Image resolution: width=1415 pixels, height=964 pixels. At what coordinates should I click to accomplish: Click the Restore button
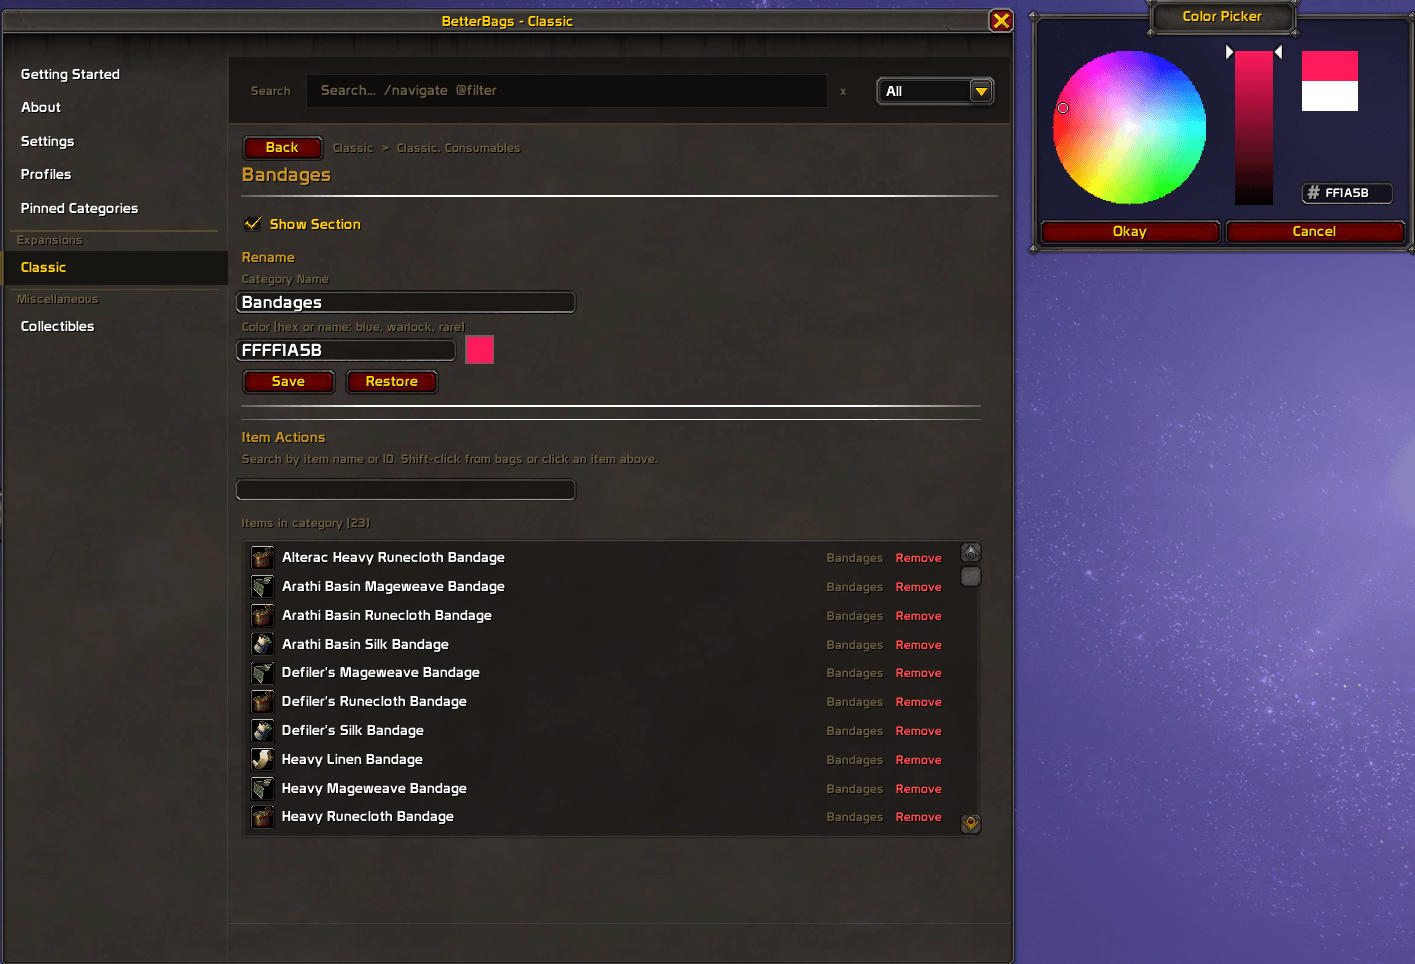pyautogui.click(x=391, y=381)
